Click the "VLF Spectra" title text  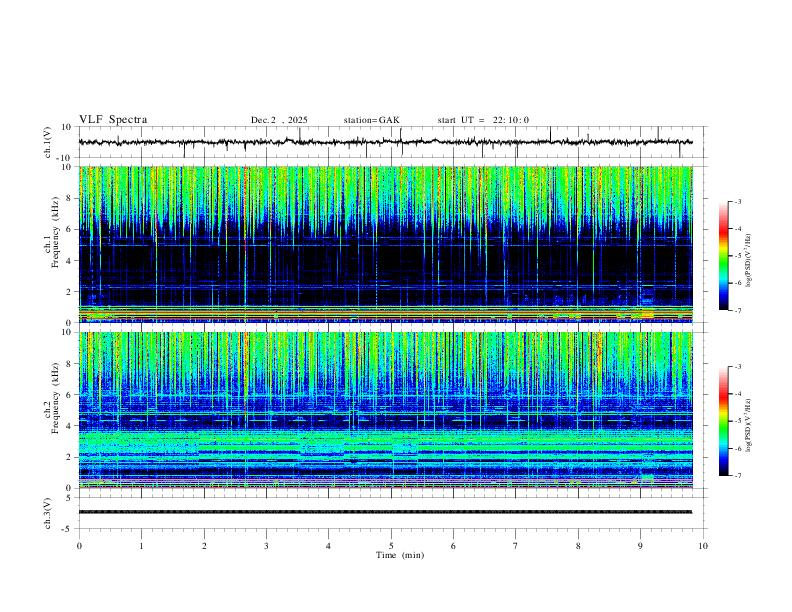coord(113,120)
